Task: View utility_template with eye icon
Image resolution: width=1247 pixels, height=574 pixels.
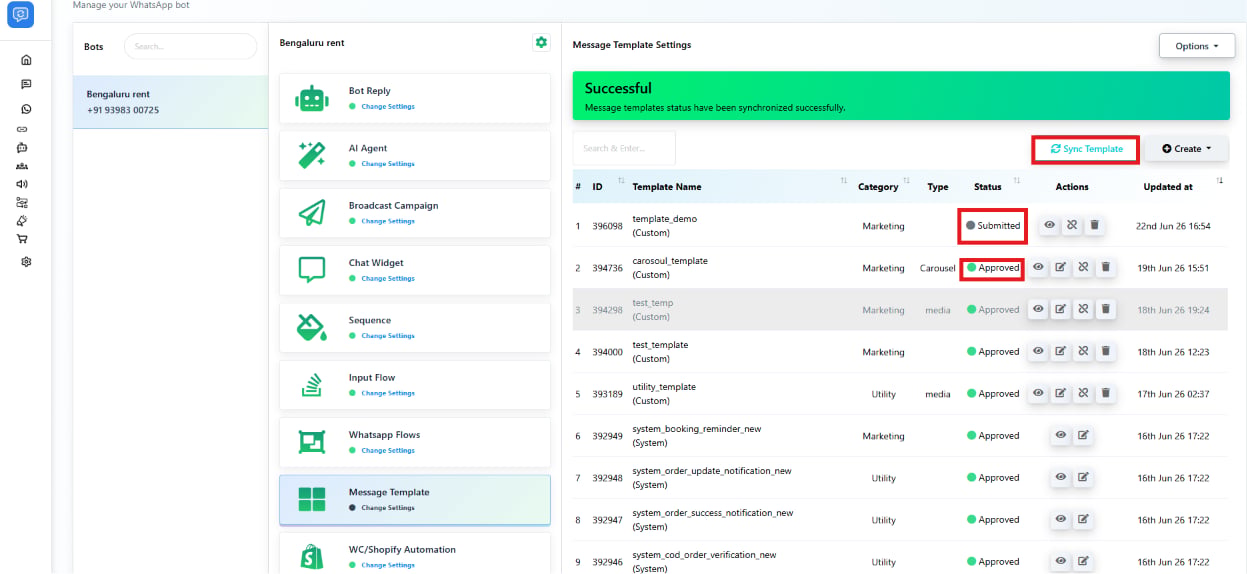Action: pyautogui.click(x=1039, y=394)
